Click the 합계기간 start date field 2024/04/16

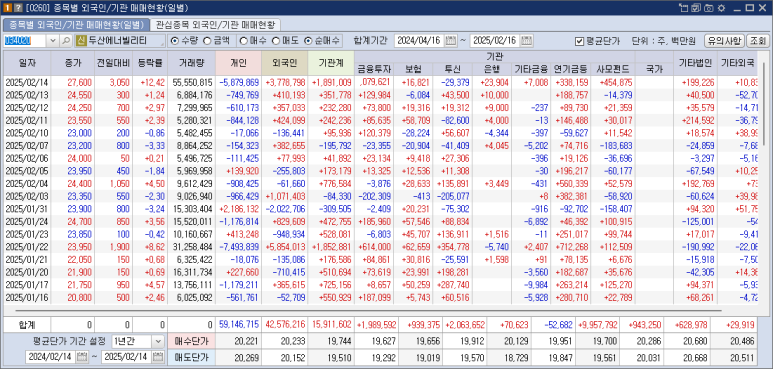tap(420, 41)
